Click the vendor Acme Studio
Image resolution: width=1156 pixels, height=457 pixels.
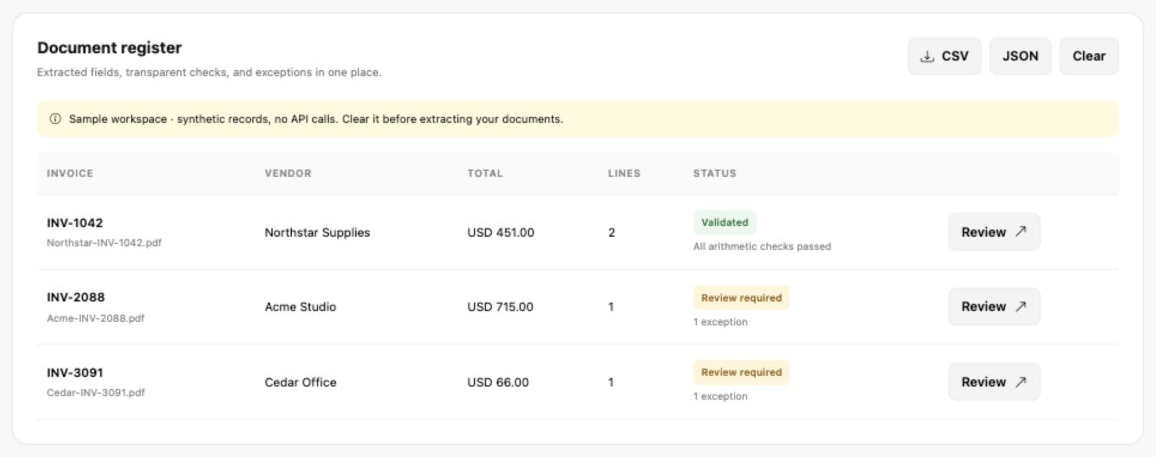pos(300,307)
